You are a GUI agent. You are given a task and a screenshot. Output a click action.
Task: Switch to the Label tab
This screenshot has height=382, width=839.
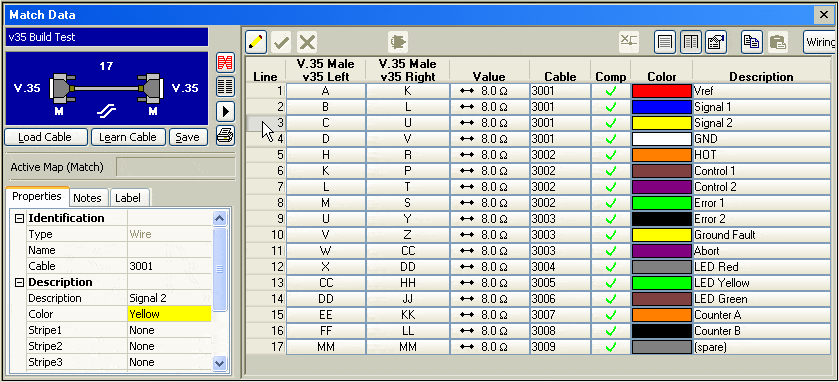point(128,198)
